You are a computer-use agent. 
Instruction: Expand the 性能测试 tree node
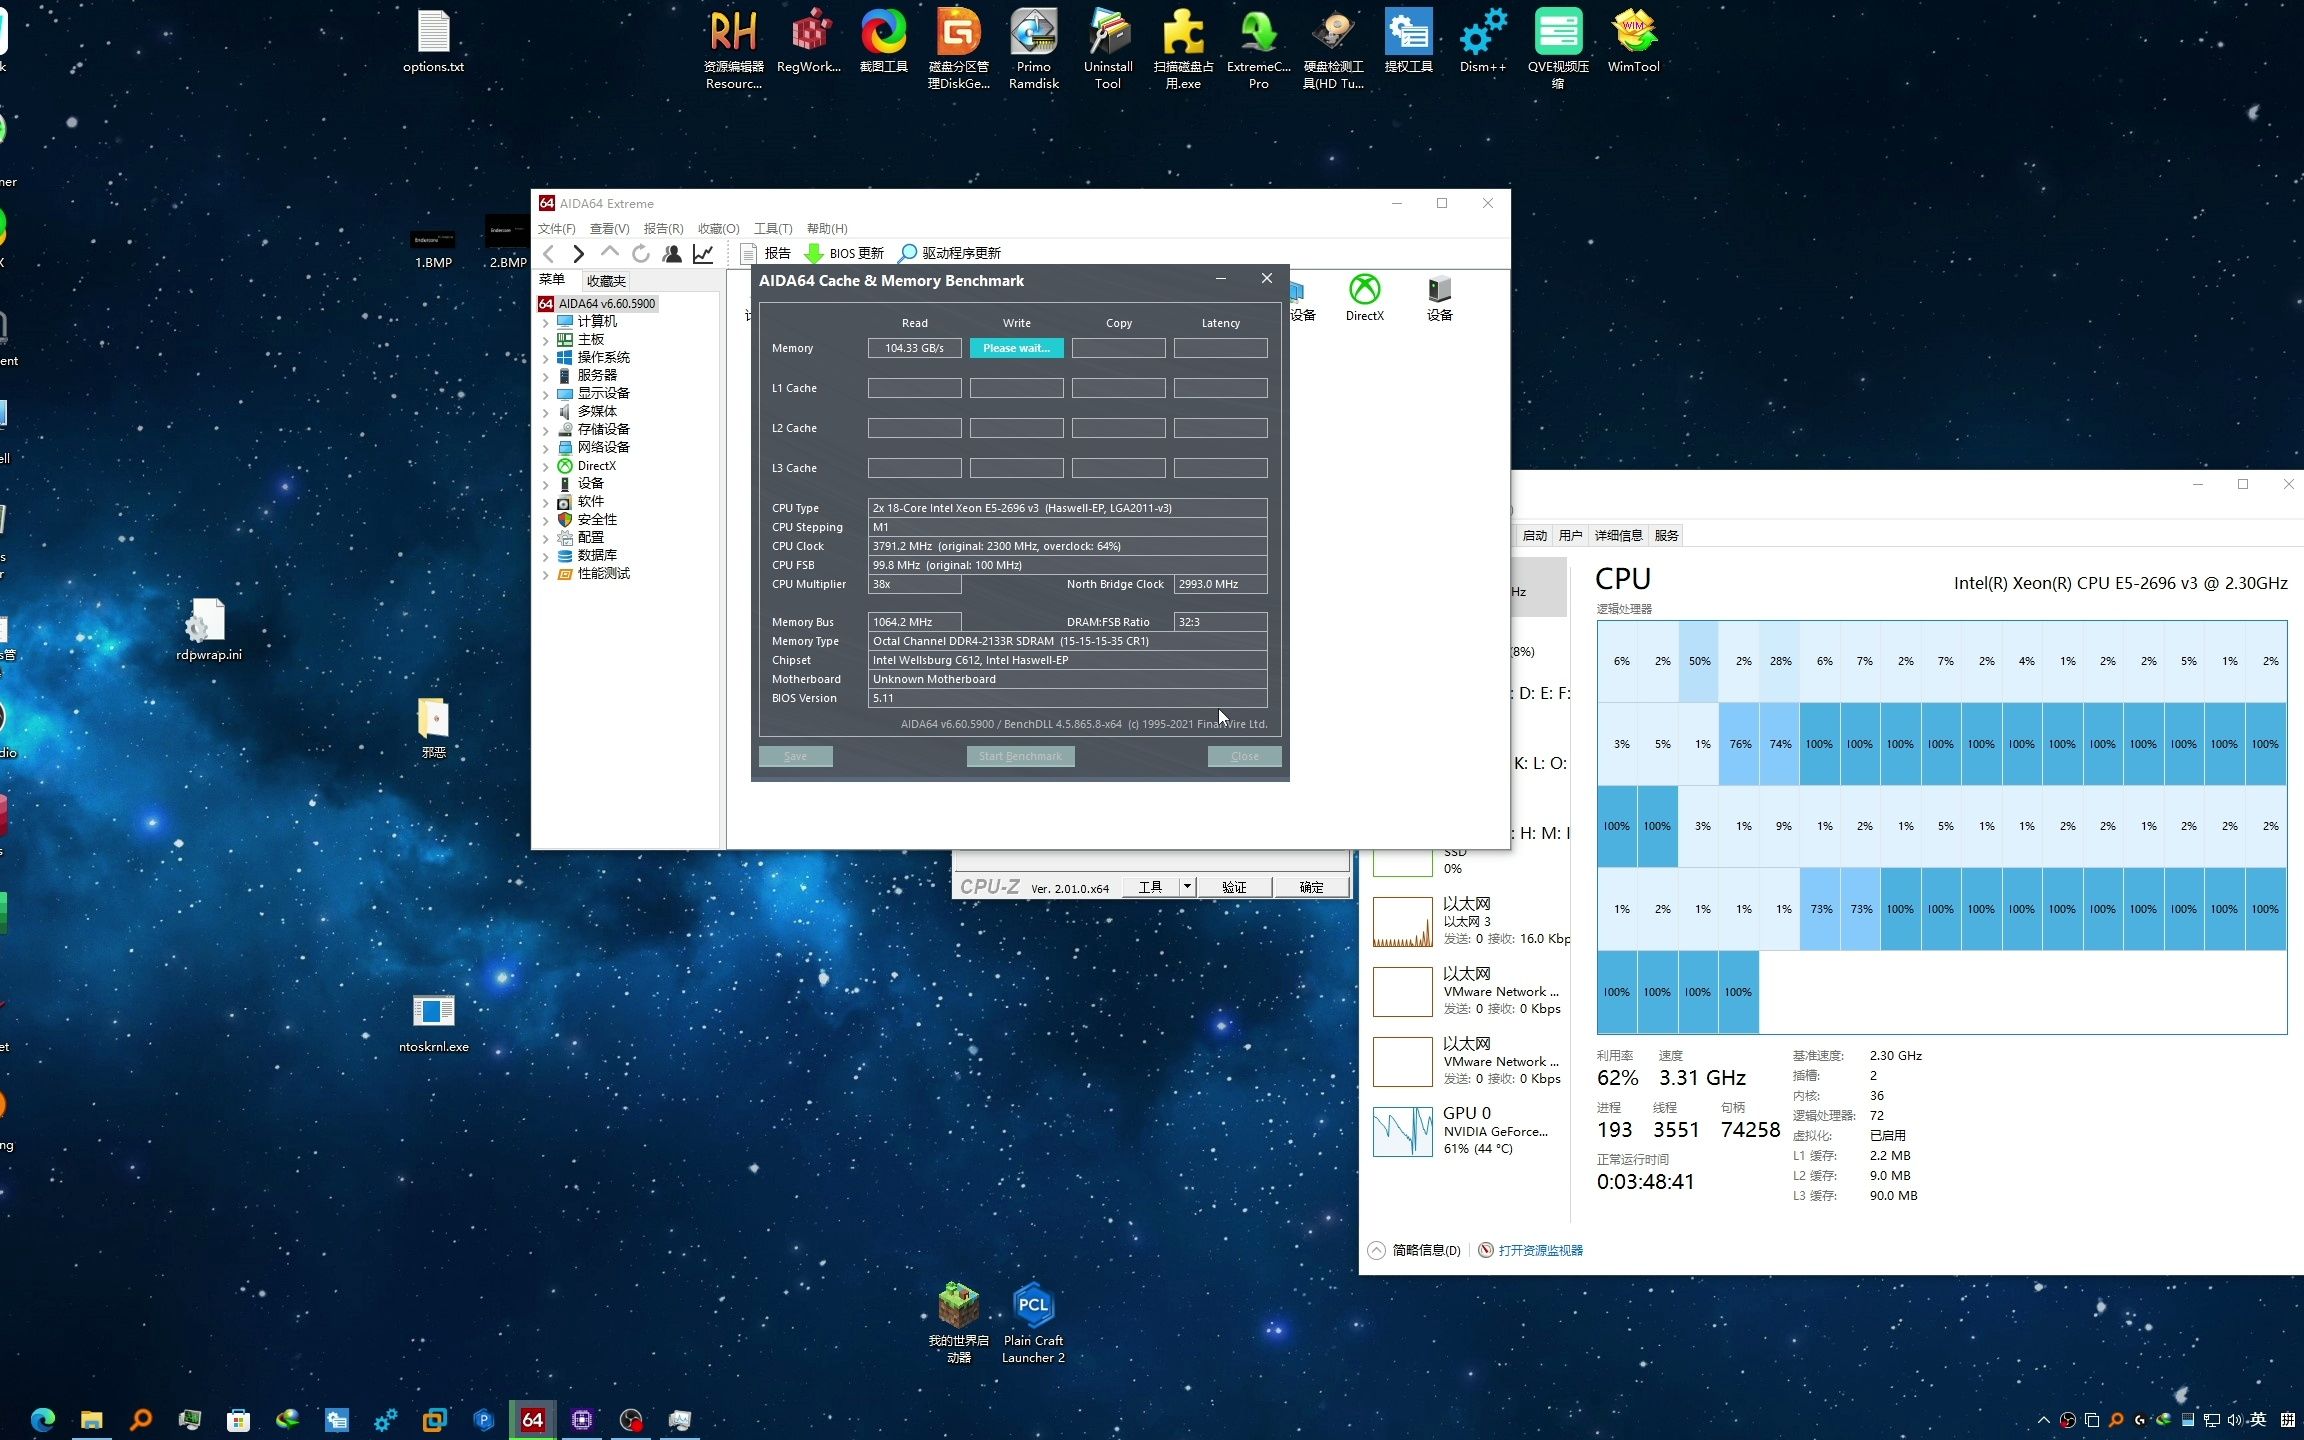click(546, 574)
